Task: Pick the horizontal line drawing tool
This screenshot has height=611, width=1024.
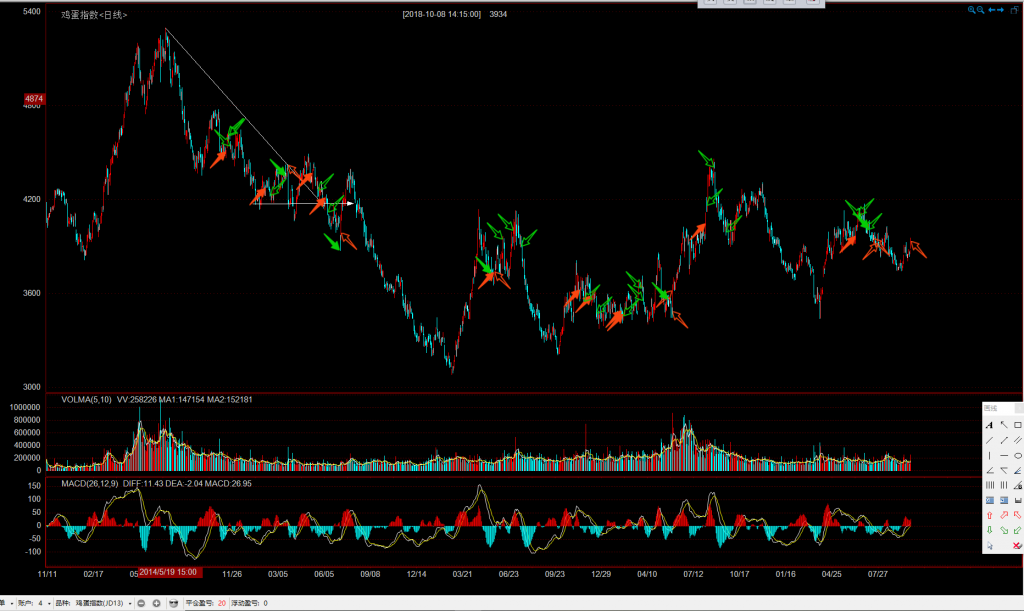Action: pyautogui.click(x=1004, y=455)
